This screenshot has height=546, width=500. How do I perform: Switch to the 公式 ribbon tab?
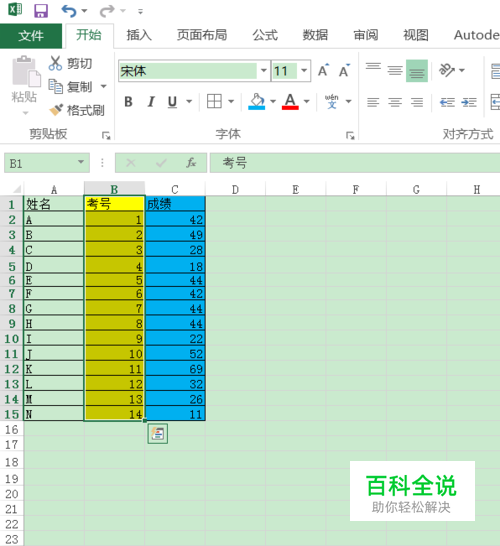click(265, 35)
